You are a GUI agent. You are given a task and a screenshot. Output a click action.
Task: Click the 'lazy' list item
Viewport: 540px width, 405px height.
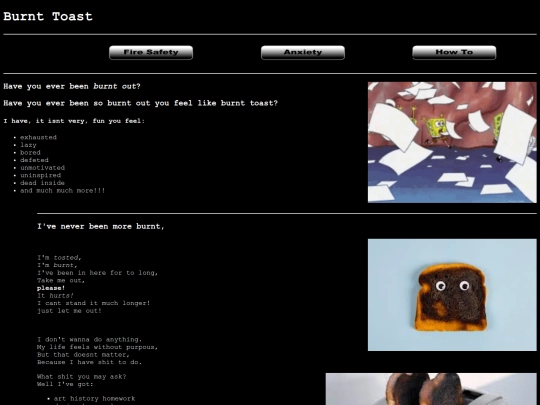click(x=28, y=145)
